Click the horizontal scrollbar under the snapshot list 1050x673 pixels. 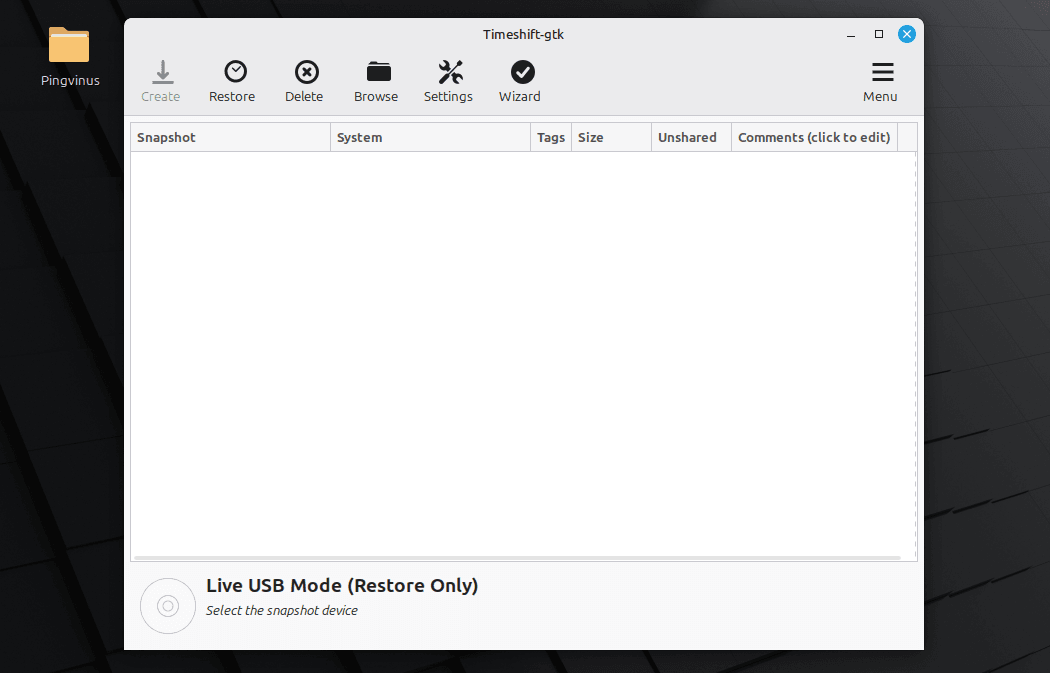[x=516, y=557]
